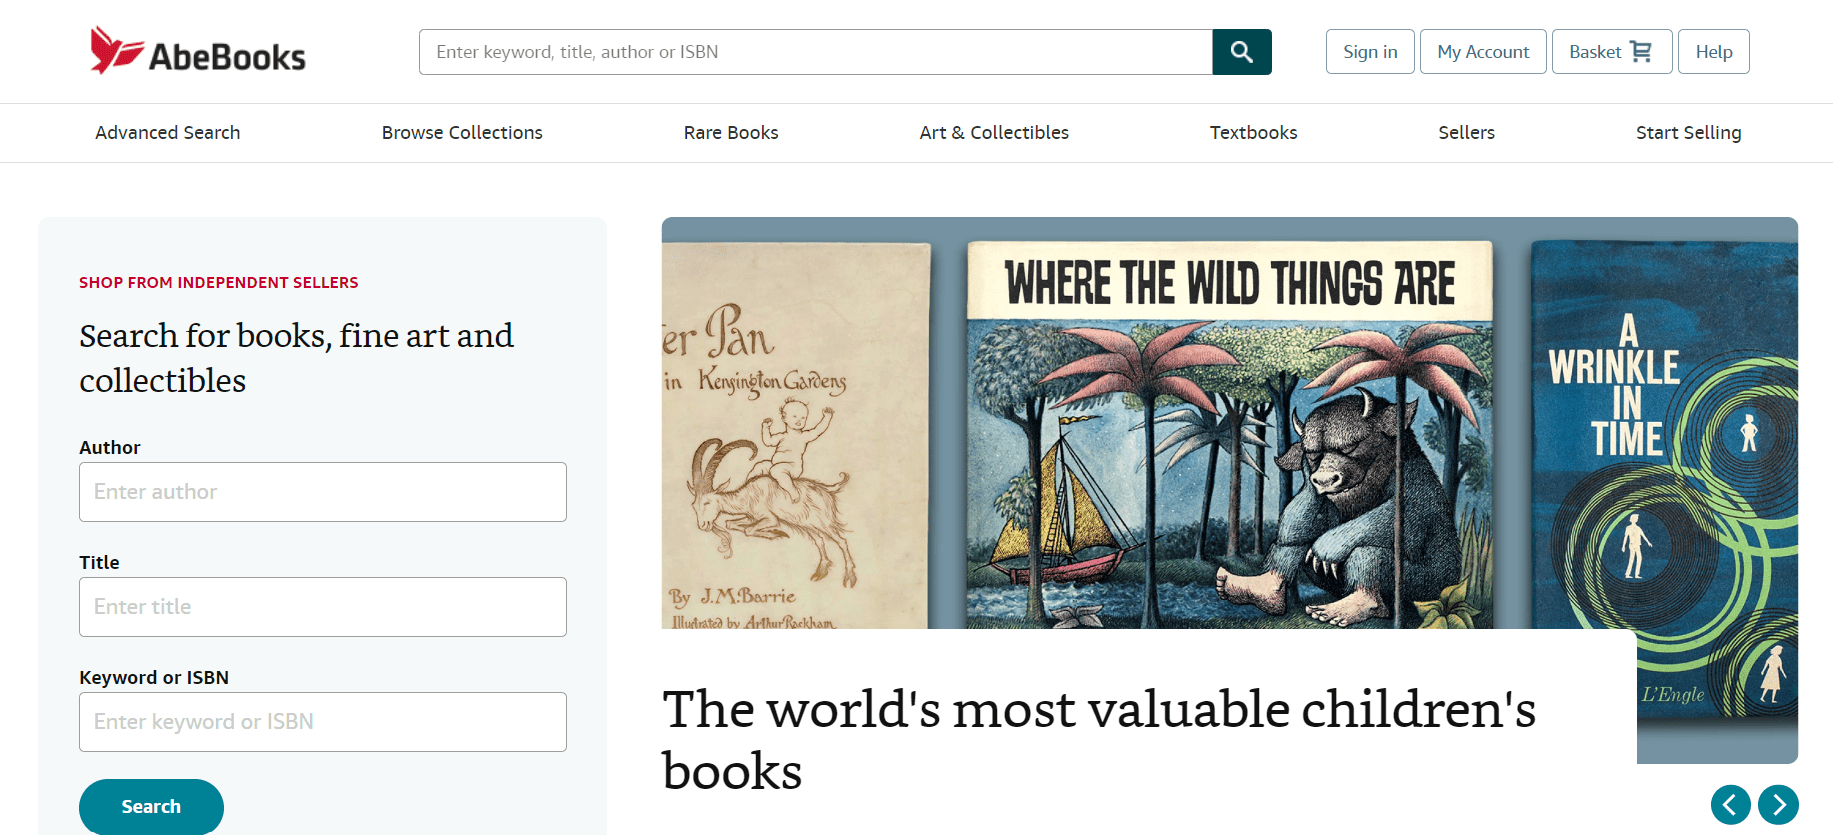Advance the carousel with the next arrow

click(1779, 804)
